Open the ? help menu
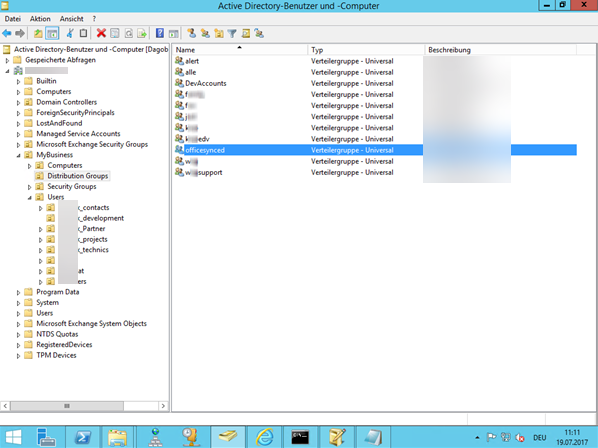 coord(94,19)
